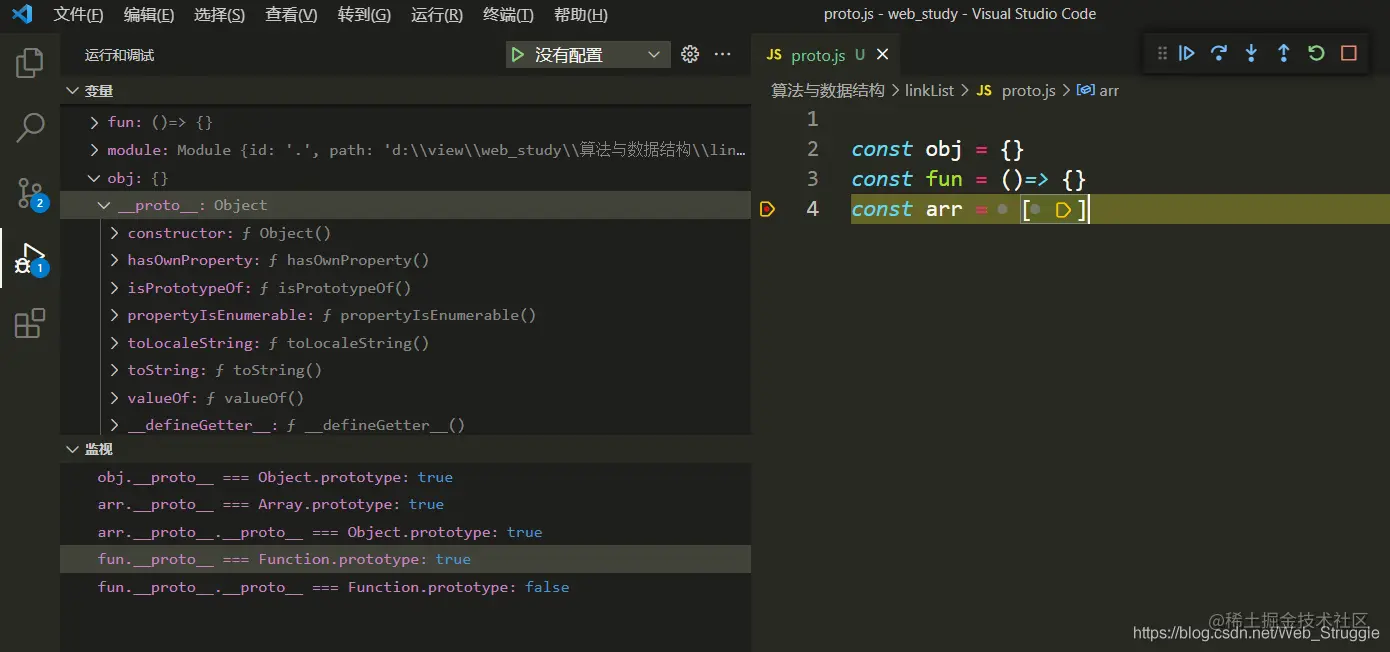1390x652 pixels.
Task: Select watch fun.__proto__ === Function.prototype
Action: pos(405,559)
